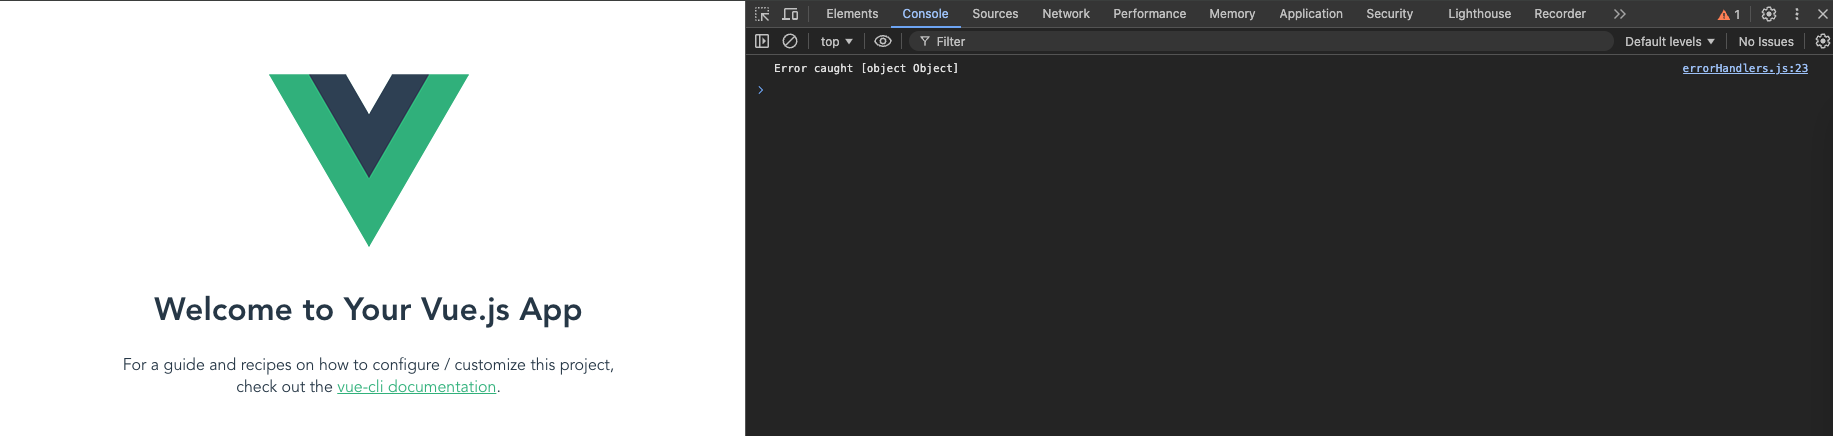
Task: Activate the inspect element picker icon
Action: coord(762,14)
